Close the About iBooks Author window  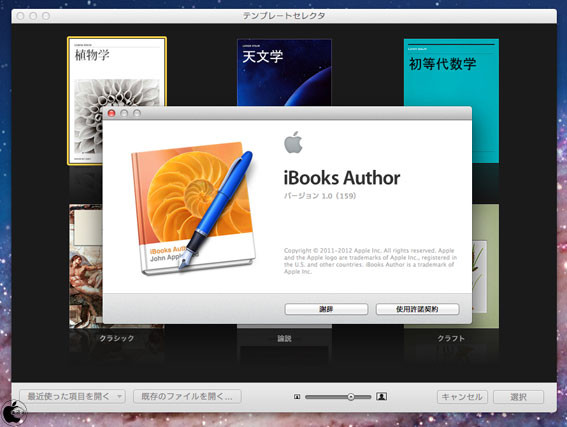[111, 113]
